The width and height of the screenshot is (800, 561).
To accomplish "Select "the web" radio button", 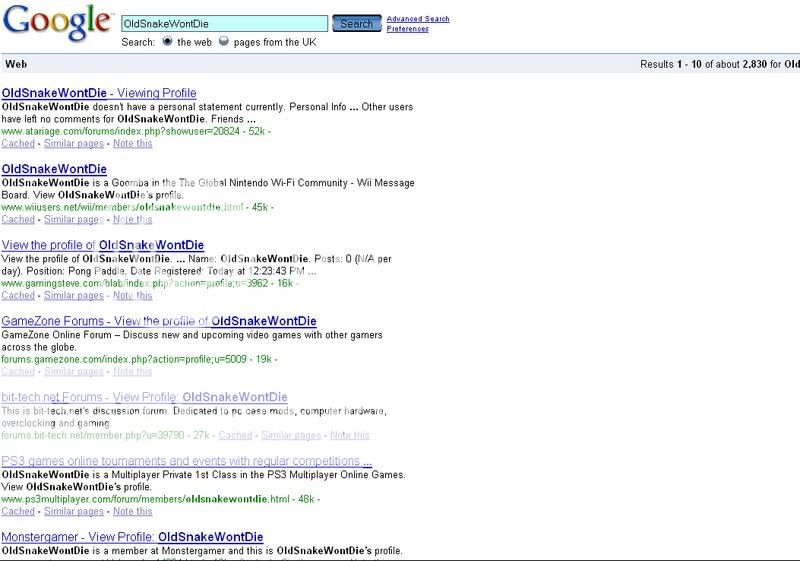I will pyautogui.click(x=167, y=42).
